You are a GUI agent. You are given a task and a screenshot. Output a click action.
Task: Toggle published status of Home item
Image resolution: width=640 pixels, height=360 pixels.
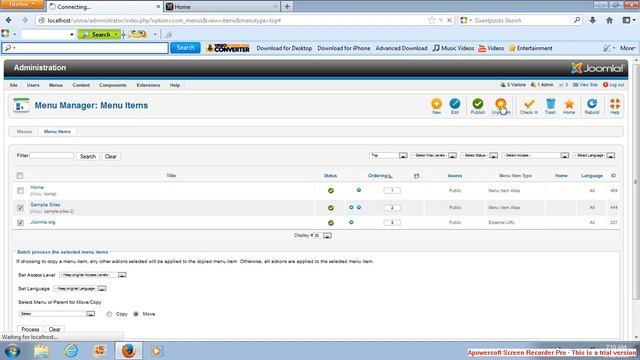click(x=331, y=191)
